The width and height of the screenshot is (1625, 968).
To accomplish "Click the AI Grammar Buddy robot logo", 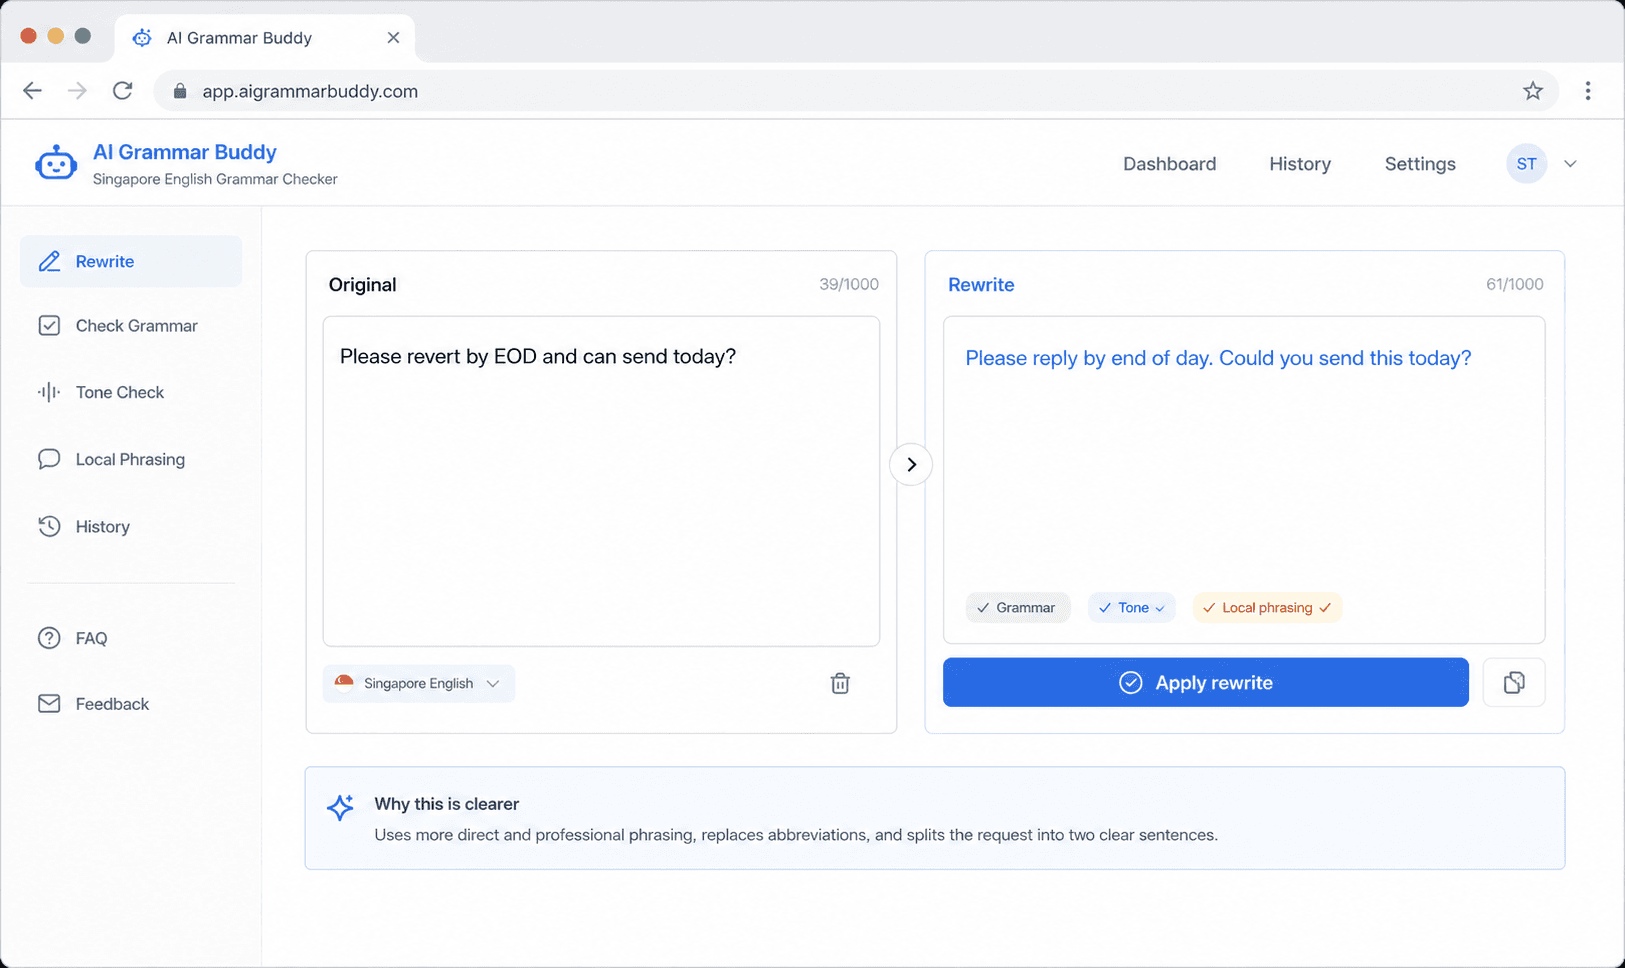I will point(56,163).
